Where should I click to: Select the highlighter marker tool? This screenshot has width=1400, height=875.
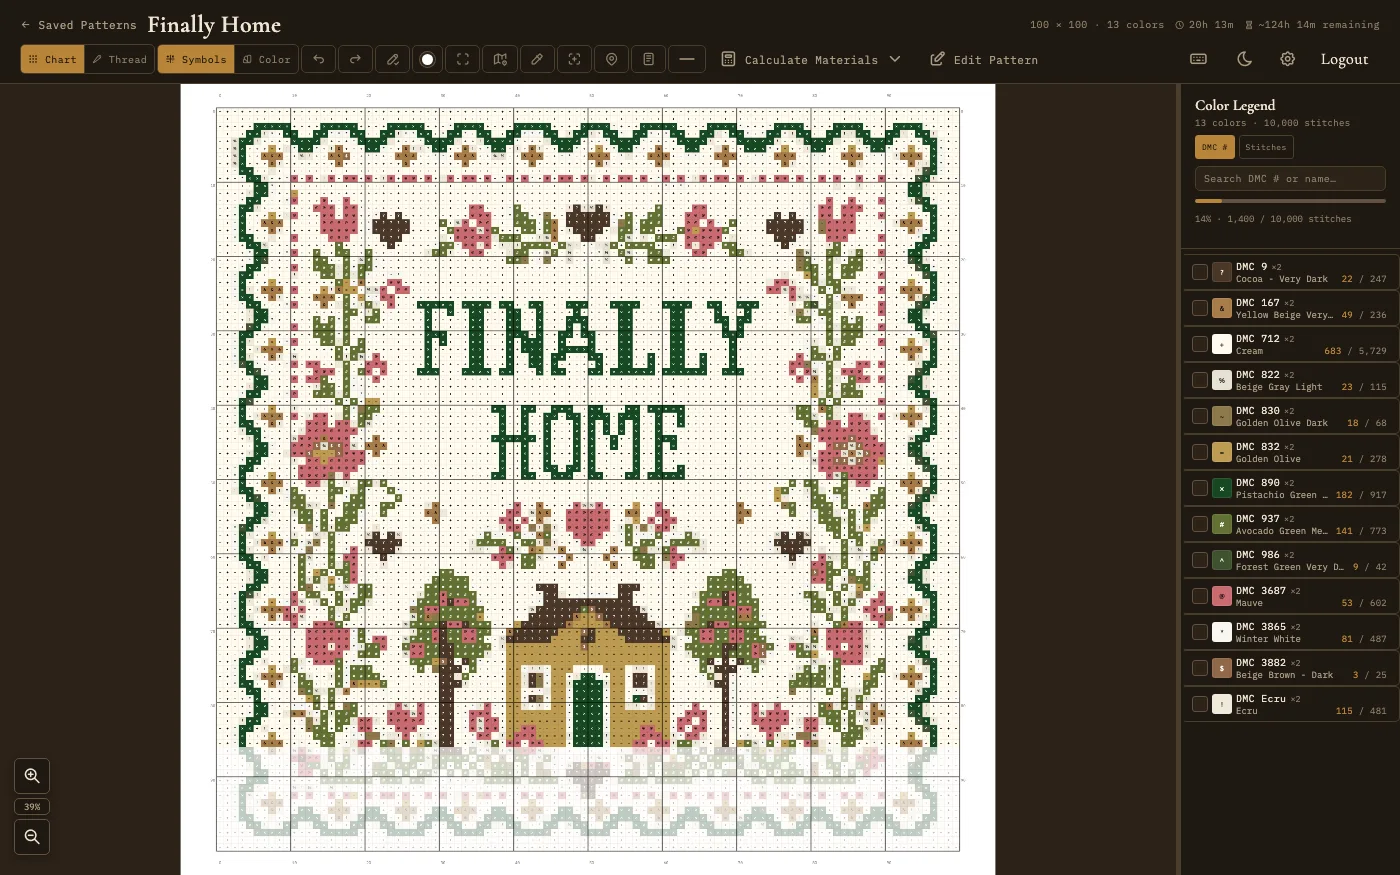[393, 59]
